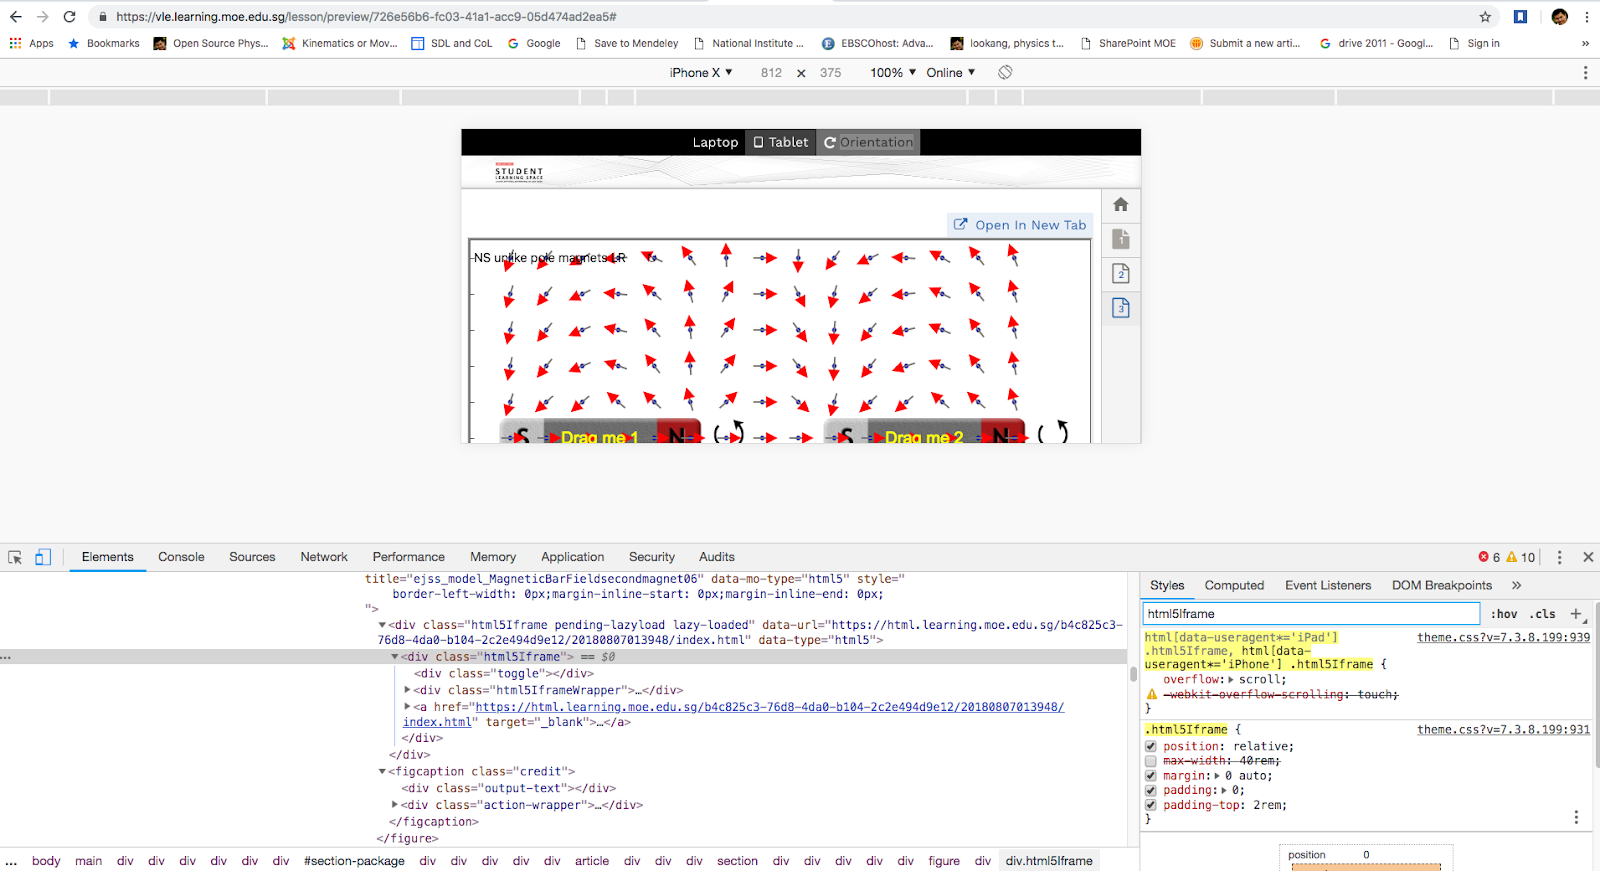
Task: Click the Open In New Tab button
Action: pyautogui.click(x=1020, y=225)
